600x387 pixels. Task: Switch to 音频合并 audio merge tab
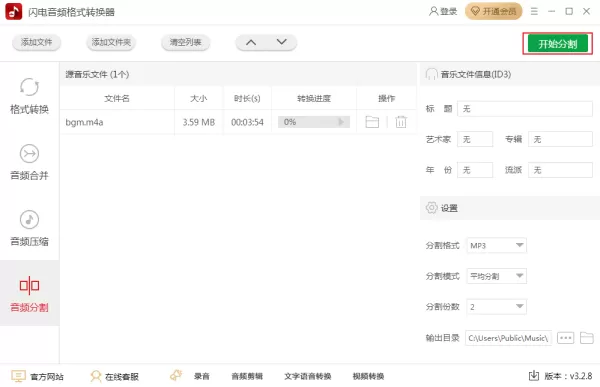tap(29, 162)
